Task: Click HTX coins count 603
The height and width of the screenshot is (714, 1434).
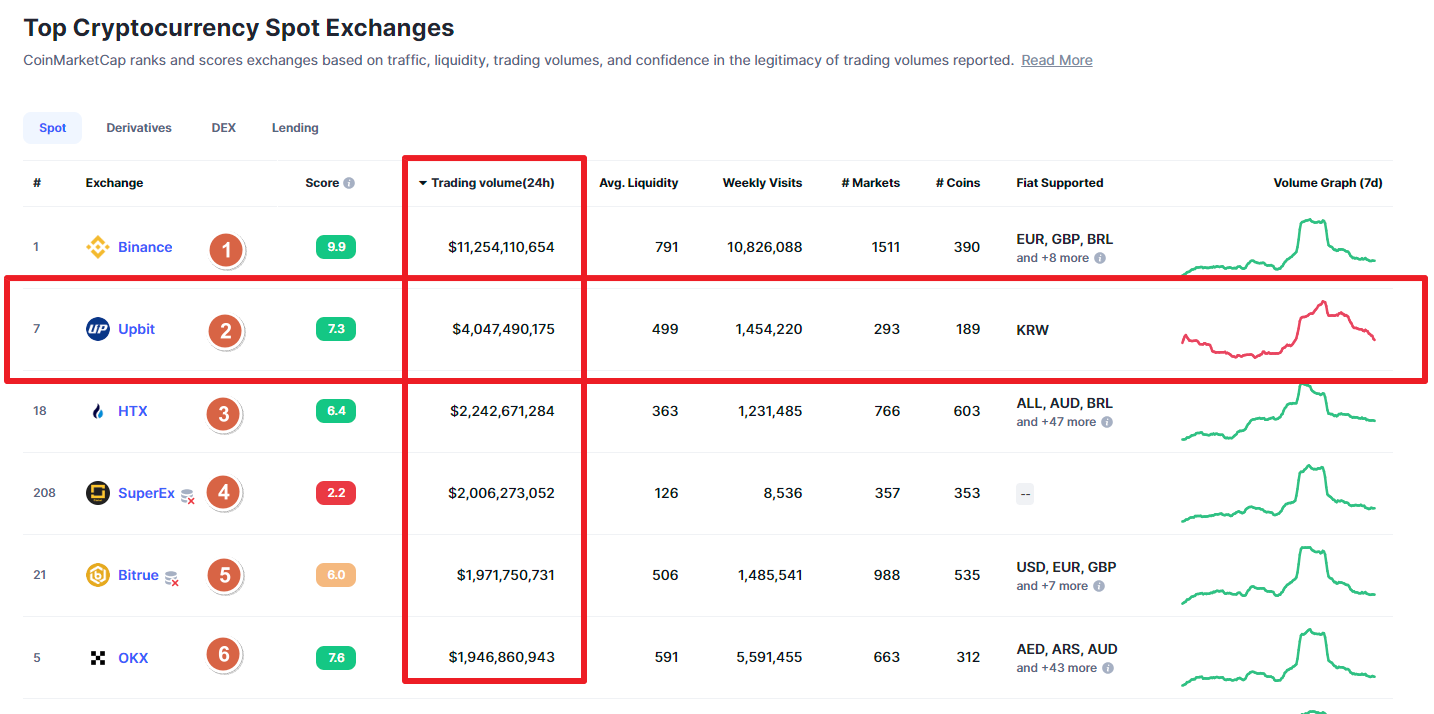Action: [x=967, y=411]
